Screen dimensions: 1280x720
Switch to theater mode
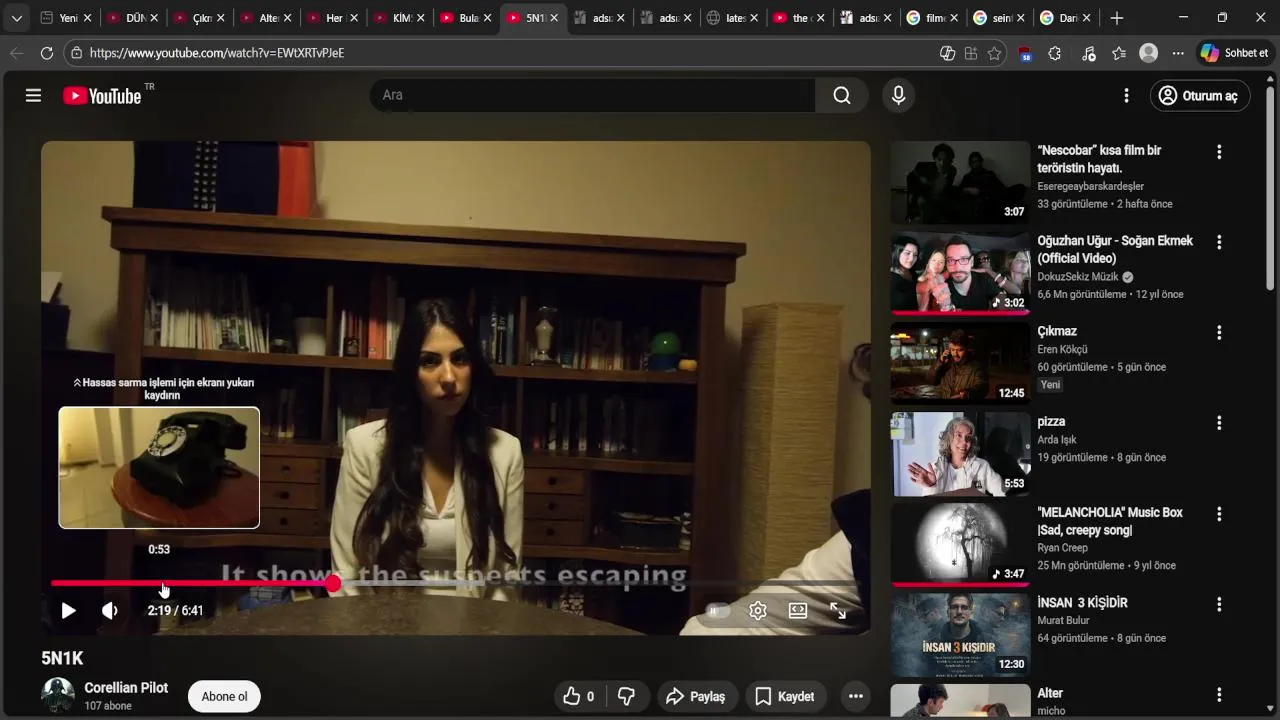click(798, 610)
